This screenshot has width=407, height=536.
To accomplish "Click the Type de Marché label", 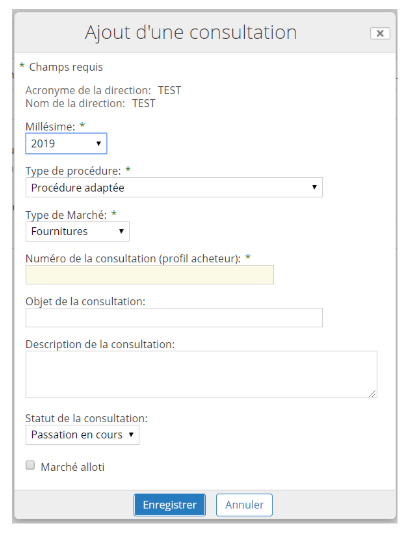I will 66,215.
